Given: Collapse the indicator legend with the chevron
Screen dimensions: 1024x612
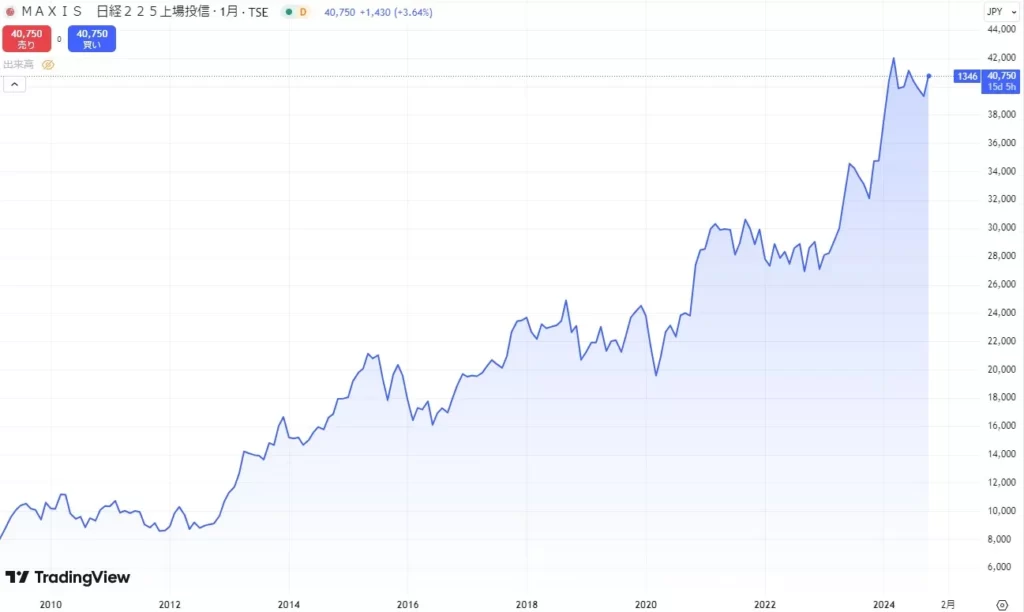Looking at the screenshot, I should click(14, 84).
